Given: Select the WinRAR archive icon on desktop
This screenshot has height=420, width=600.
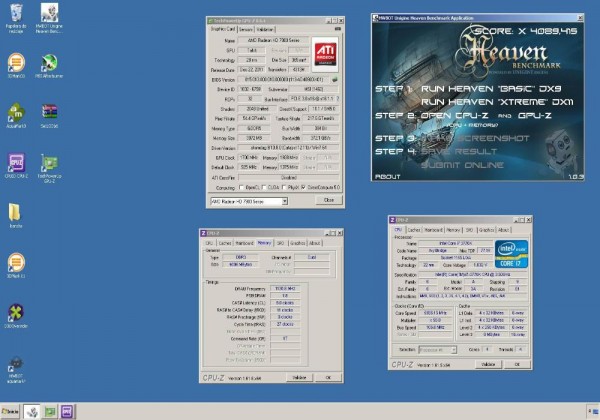Looking at the screenshot, I should tap(49, 113).
